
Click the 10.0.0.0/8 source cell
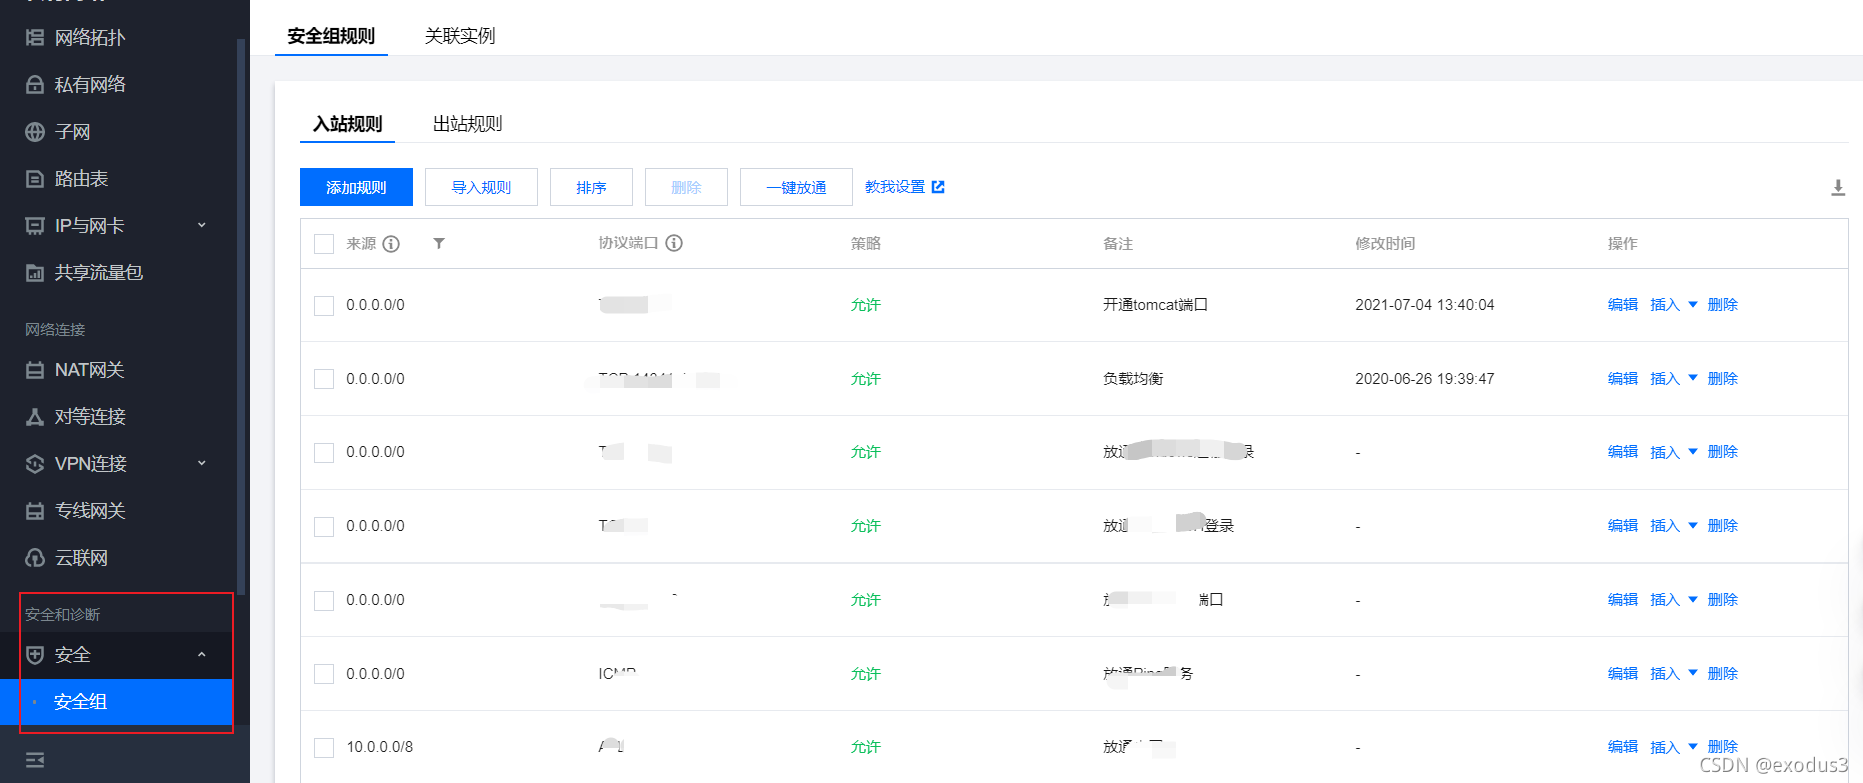pyautogui.click(x=380, y=747)
